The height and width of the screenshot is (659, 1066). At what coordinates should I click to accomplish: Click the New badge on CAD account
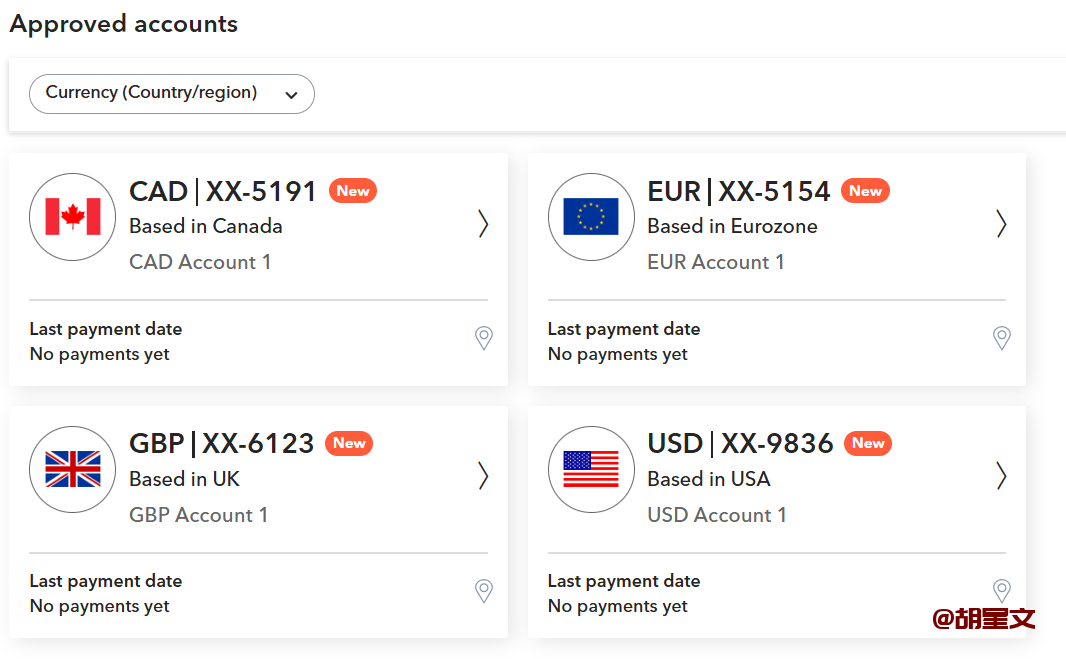[x=353, y=191]
